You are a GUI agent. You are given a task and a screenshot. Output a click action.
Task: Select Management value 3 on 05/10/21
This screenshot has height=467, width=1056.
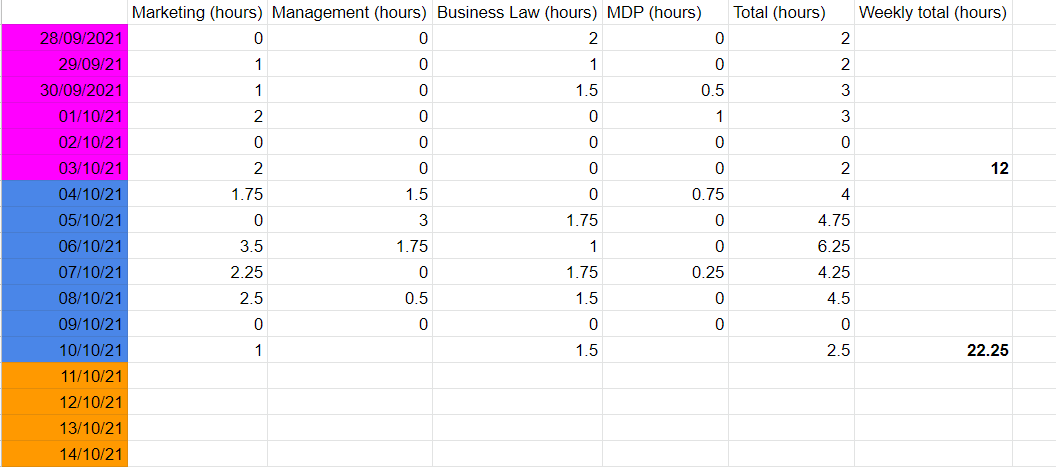coord(350,220)
